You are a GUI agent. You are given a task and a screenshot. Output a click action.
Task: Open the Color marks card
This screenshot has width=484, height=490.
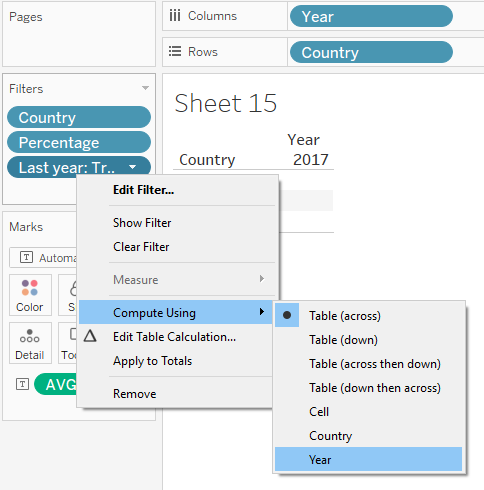click(30, 295)
